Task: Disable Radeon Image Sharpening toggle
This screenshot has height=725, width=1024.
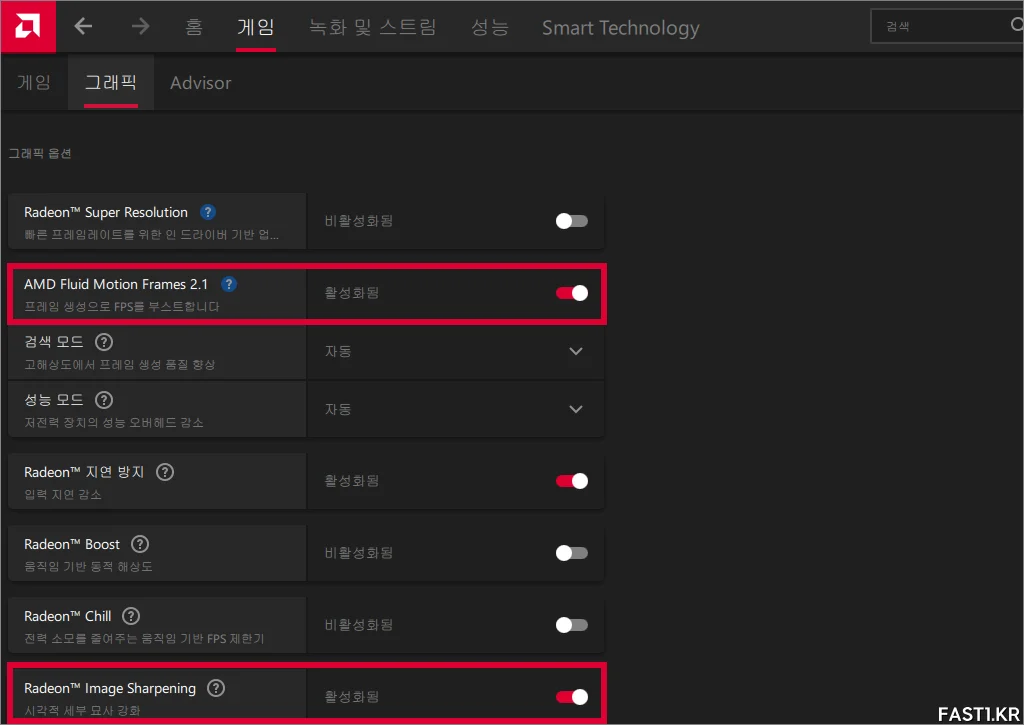Action: click(x=571, y=697)
